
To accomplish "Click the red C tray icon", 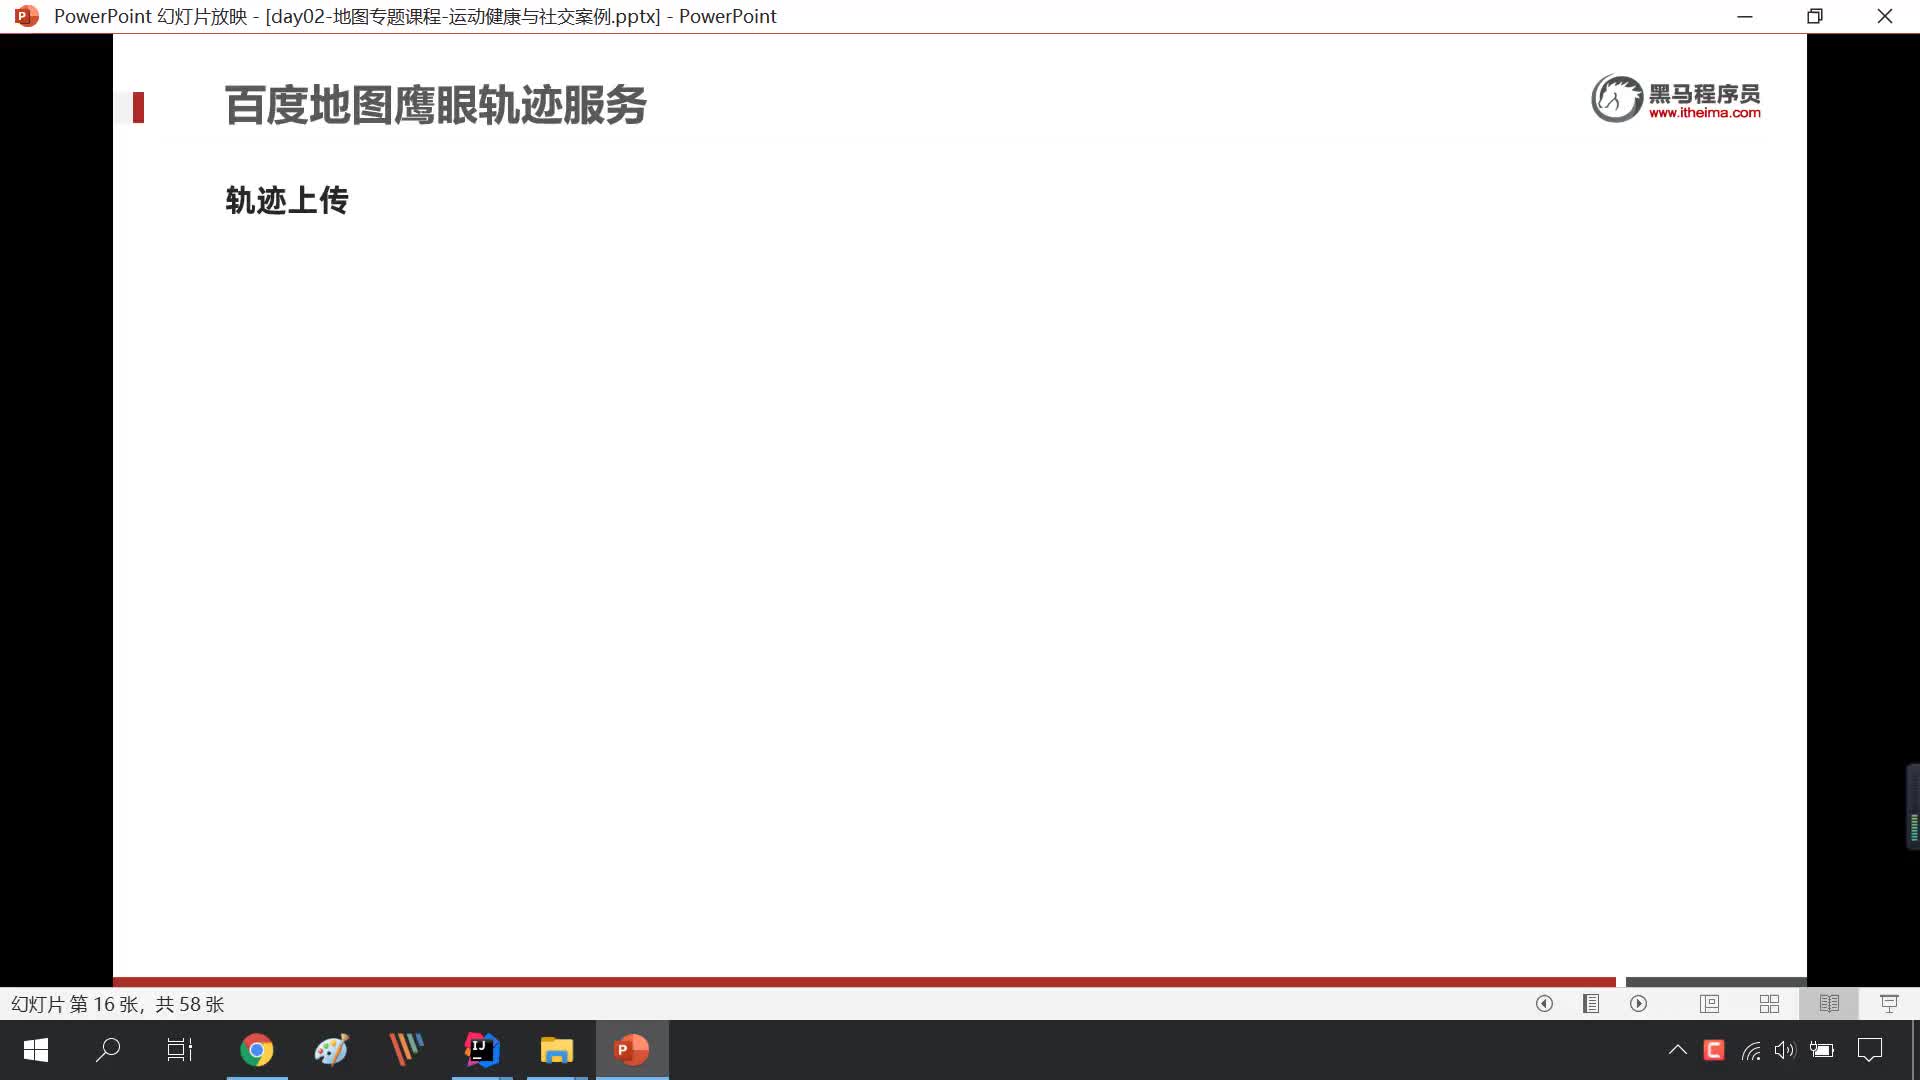I will coord(1714,1050).
